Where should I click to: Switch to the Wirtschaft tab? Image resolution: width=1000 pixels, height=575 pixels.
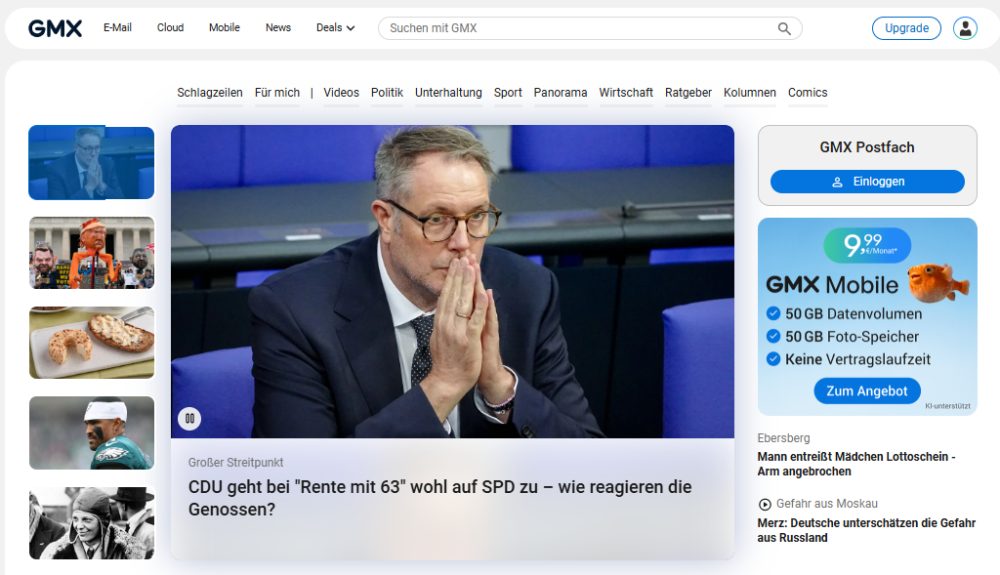[626, 92]
